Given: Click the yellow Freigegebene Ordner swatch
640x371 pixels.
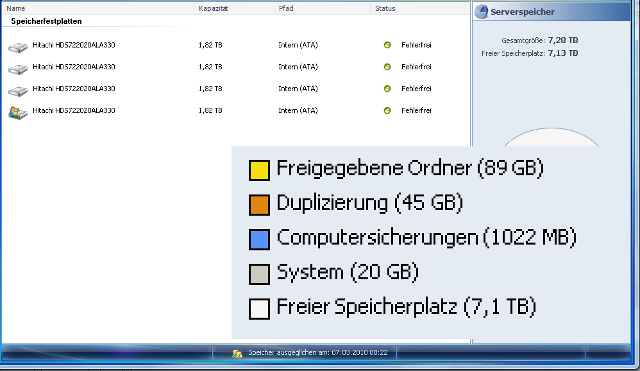Looking at the screenshot, I should (x=259, y=170).
